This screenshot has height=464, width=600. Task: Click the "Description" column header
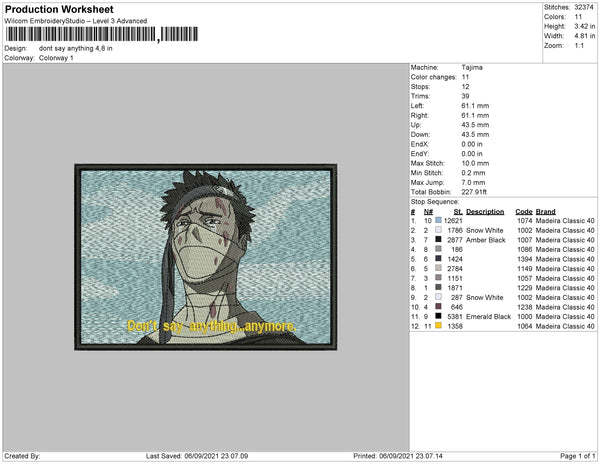click(485, 212)
